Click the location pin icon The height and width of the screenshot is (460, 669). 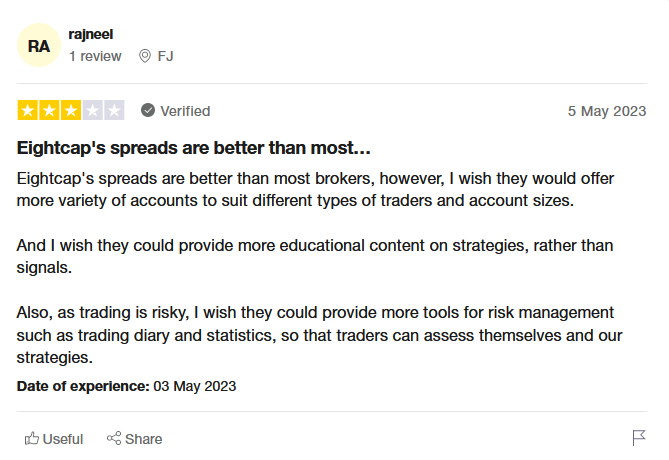tap(145, 56)
